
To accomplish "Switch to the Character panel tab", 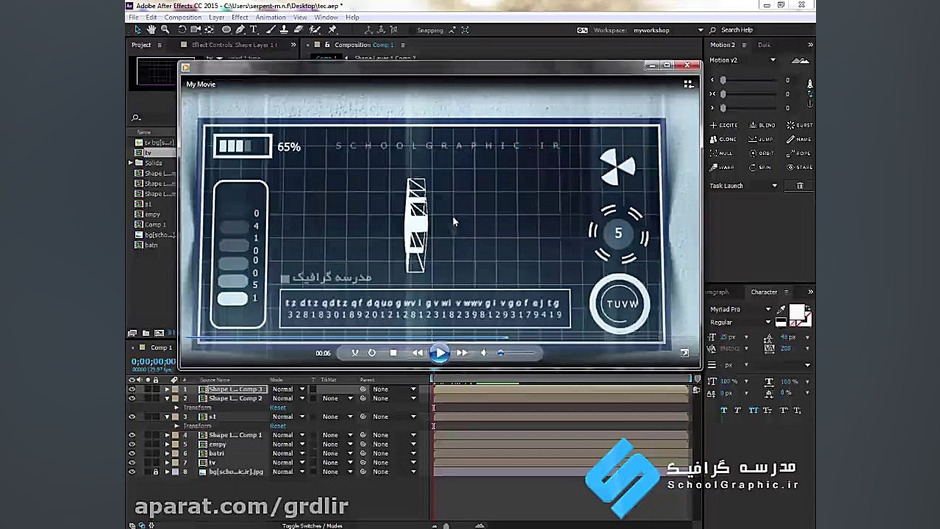I will (x=764, y=292).
